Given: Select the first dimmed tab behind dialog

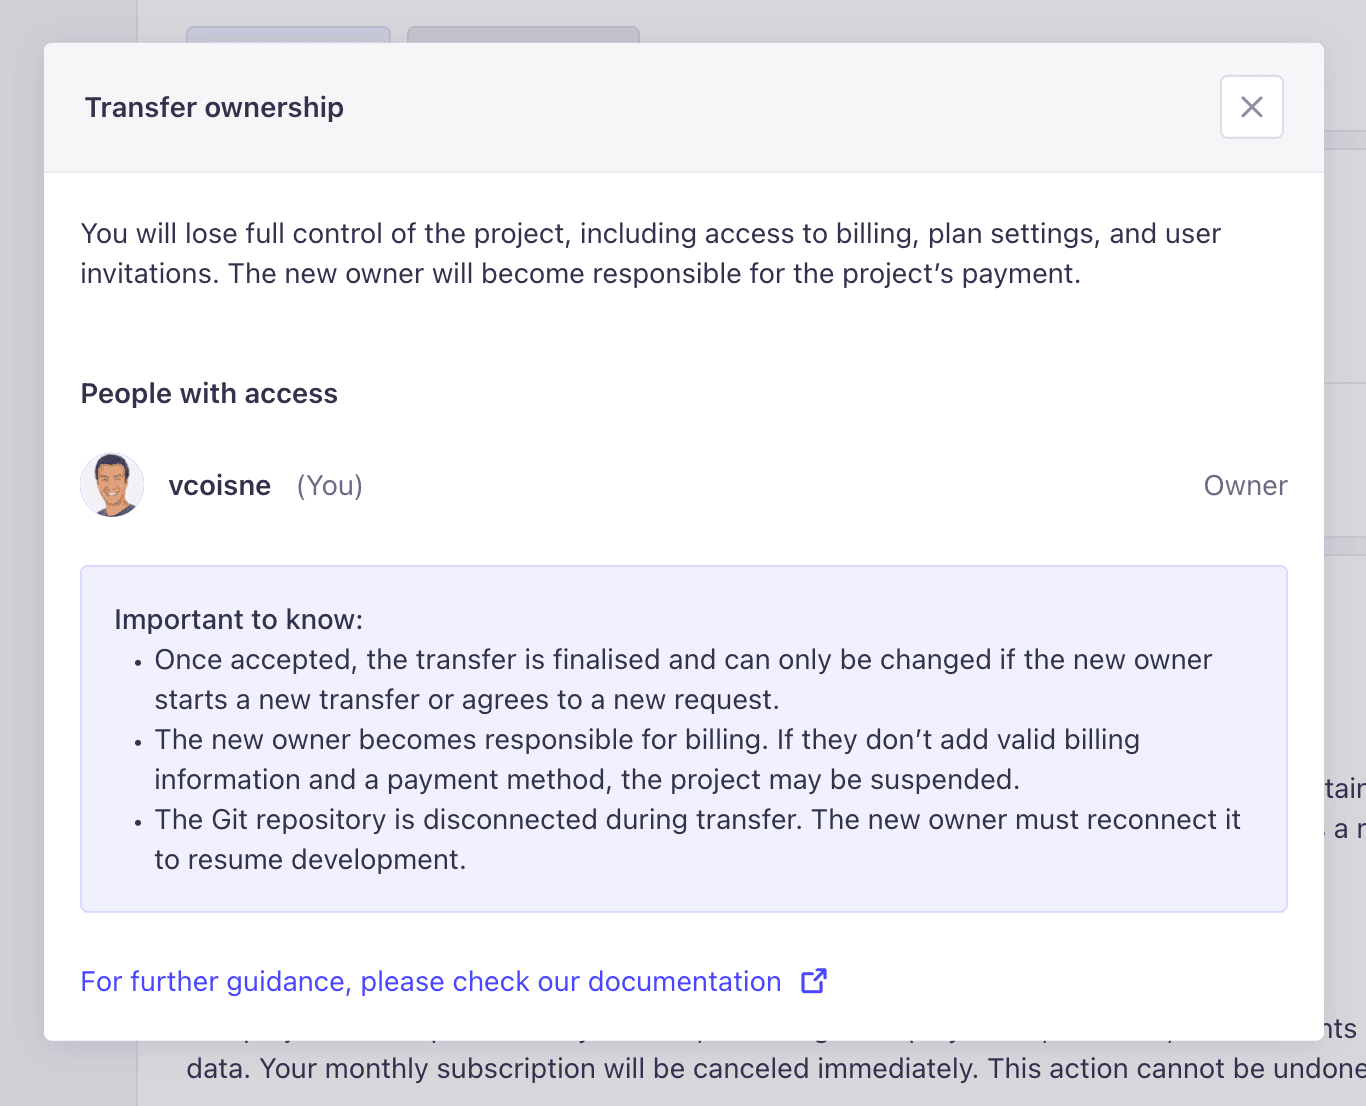Looking at the screenshot, I should tap(288, 35).
